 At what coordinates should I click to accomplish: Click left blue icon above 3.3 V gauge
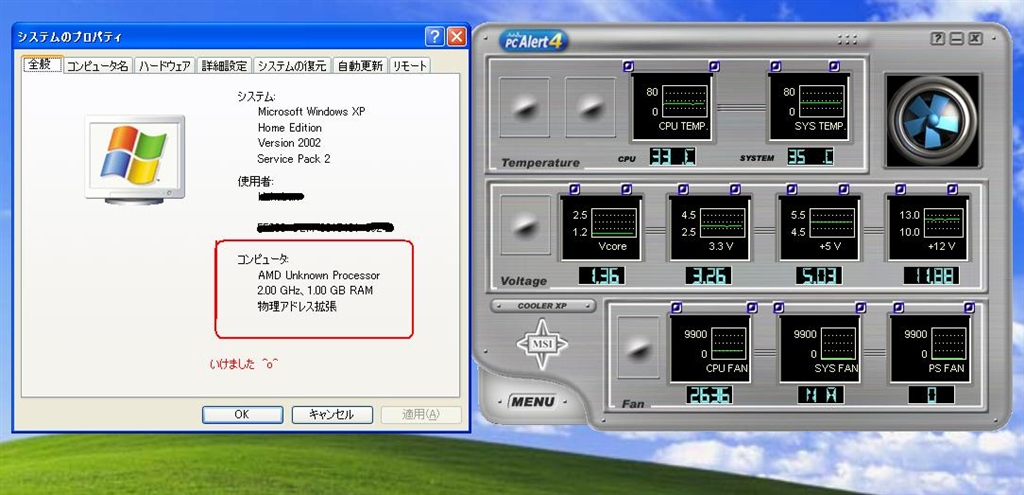coord(682,189)
